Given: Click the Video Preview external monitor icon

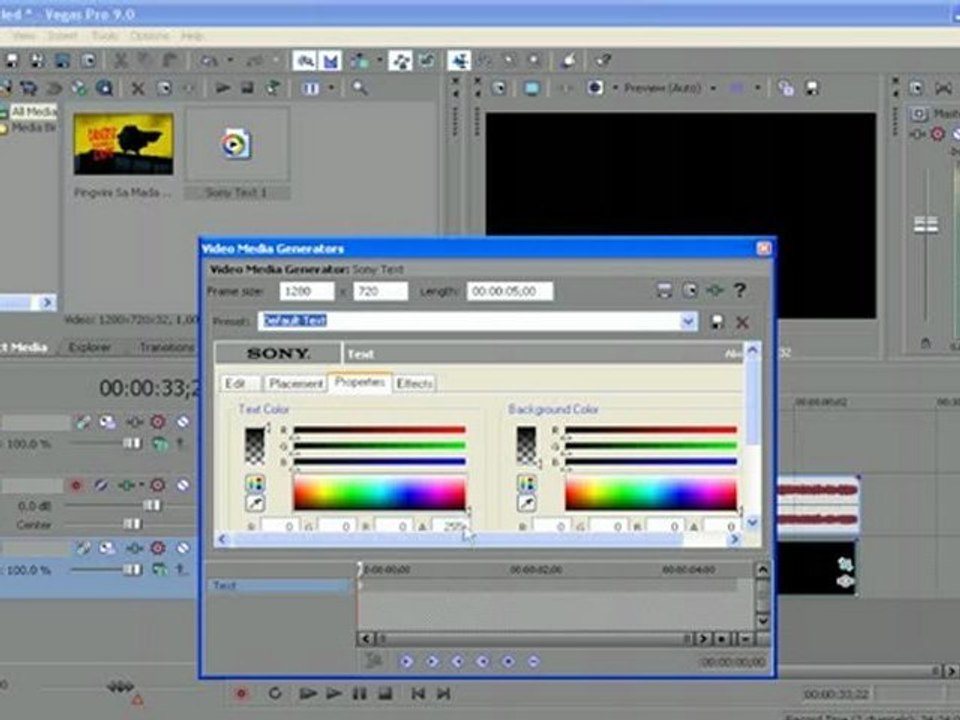Looking at the screenshot, I should pyautogui.click(x=531, y=88).
